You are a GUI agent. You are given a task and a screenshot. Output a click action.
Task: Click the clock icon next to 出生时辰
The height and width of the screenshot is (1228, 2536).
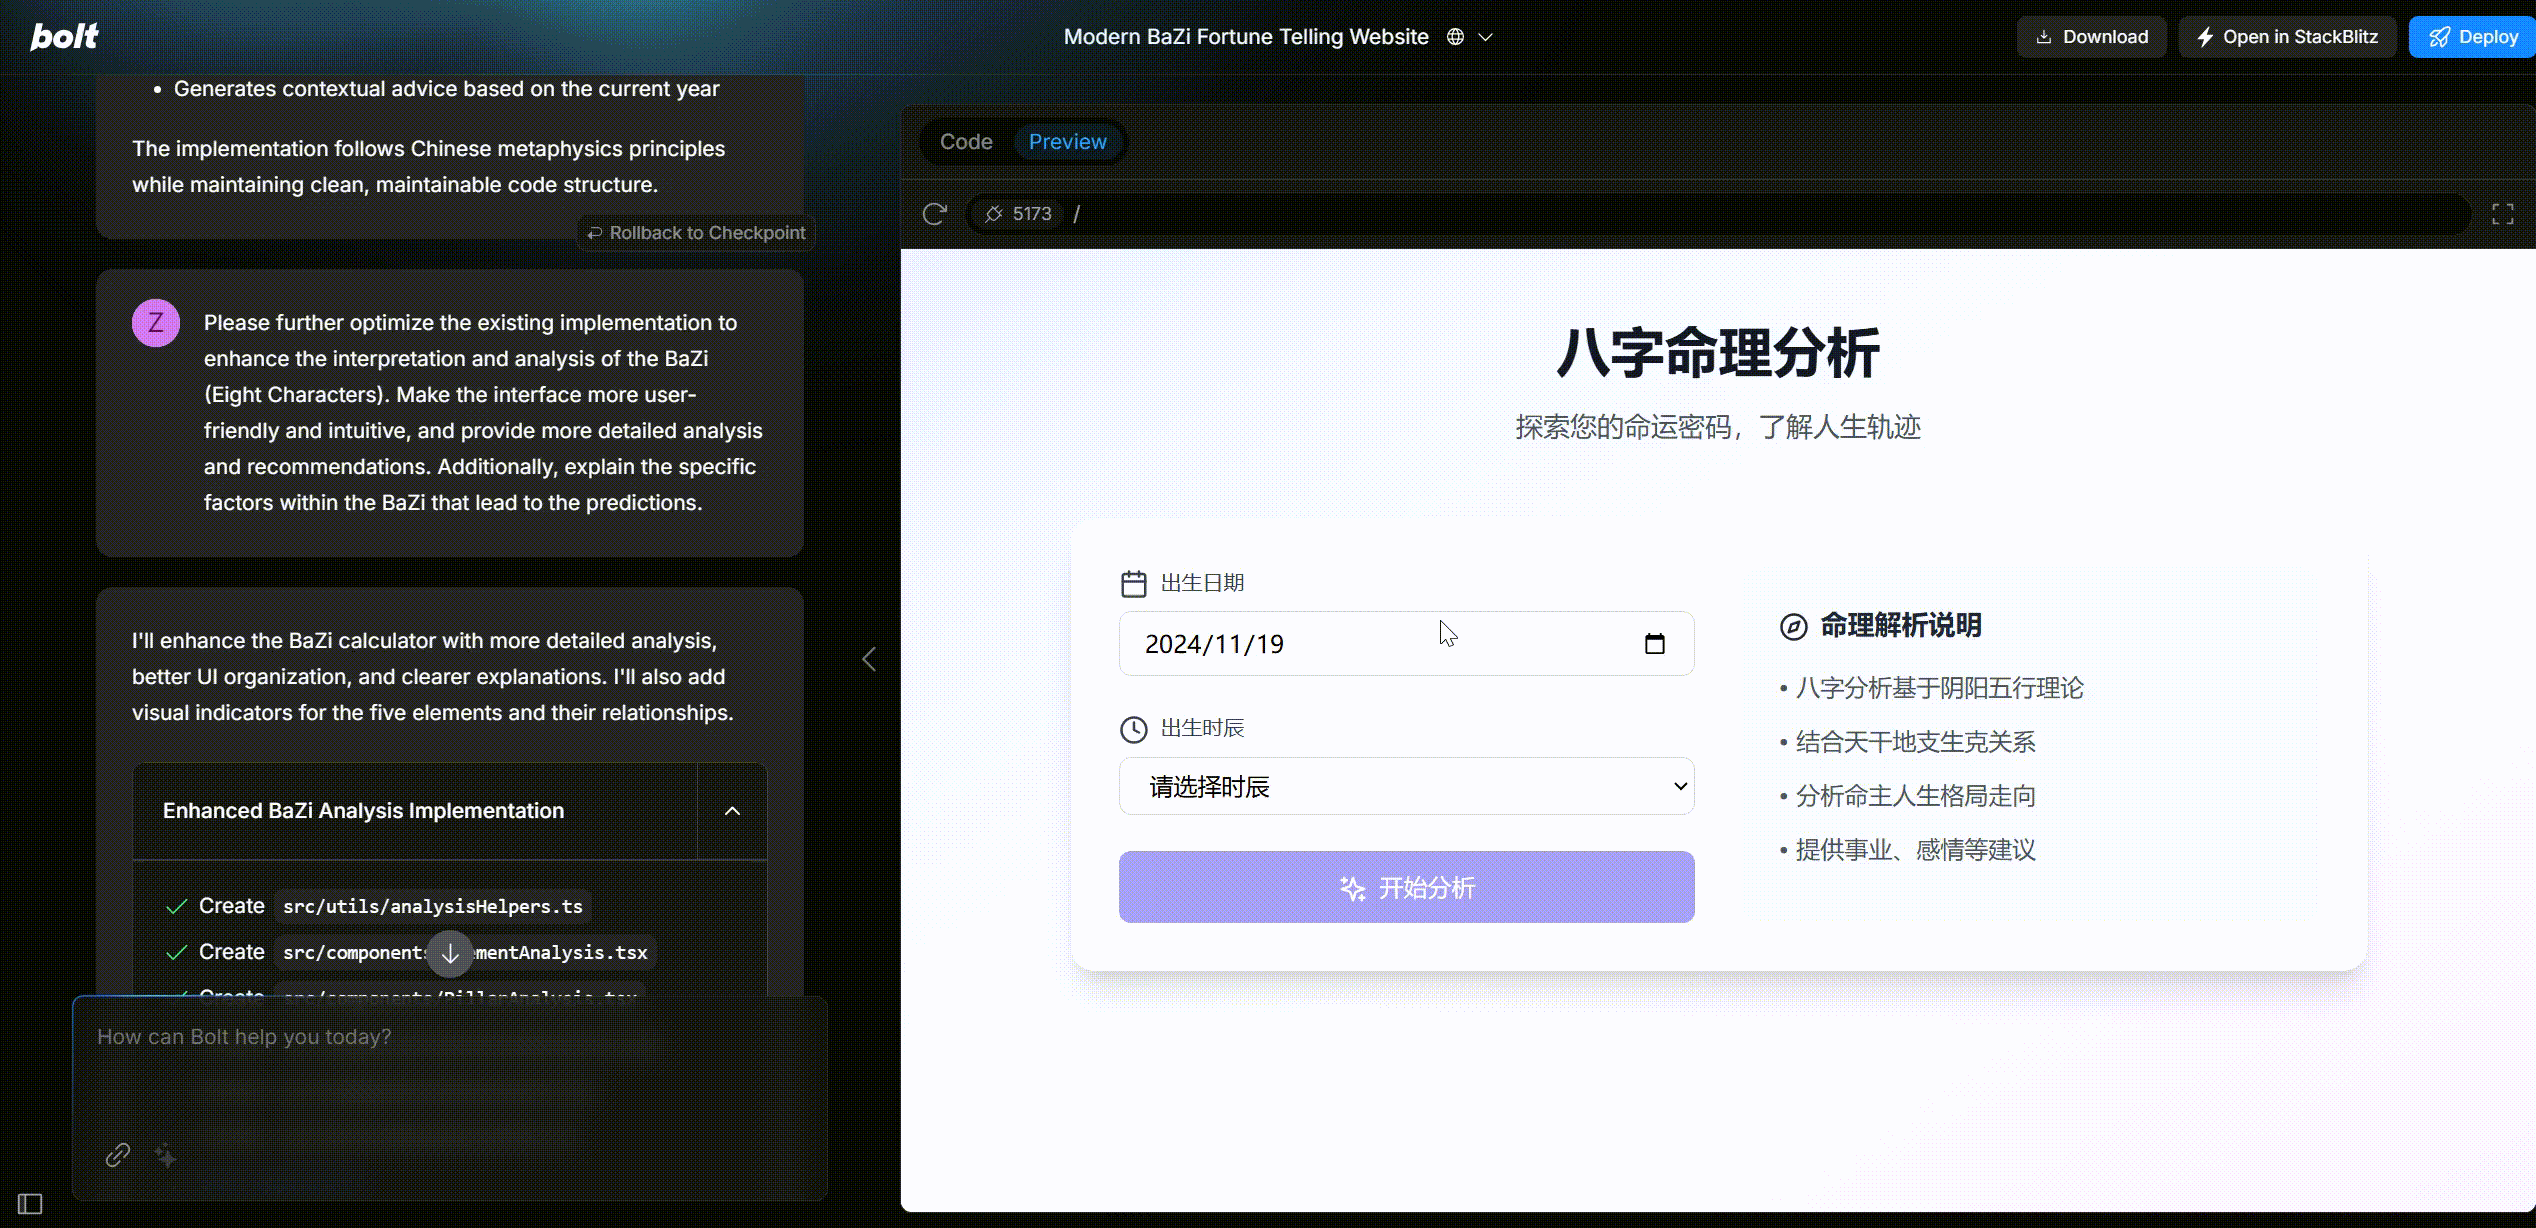(1134, 726)
